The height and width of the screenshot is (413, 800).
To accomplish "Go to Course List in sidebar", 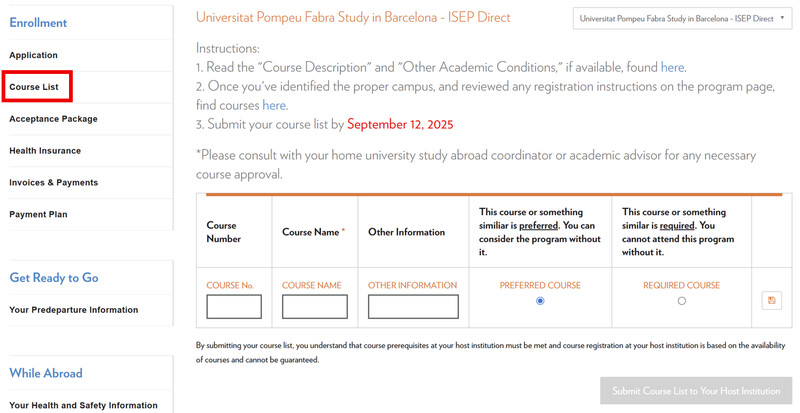I will tap(34, 87).
